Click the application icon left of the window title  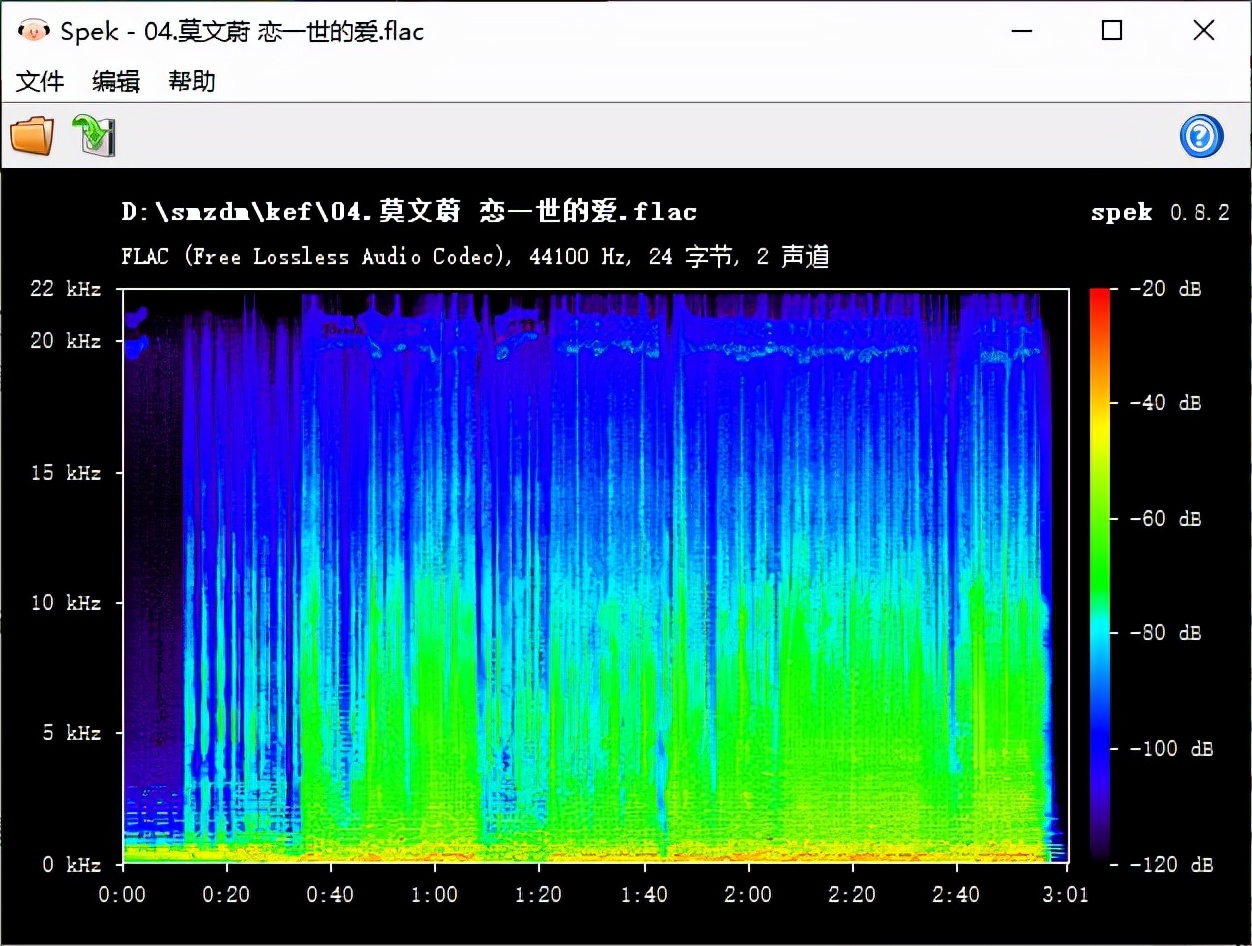pyautogui.click(x=33, y=31)
